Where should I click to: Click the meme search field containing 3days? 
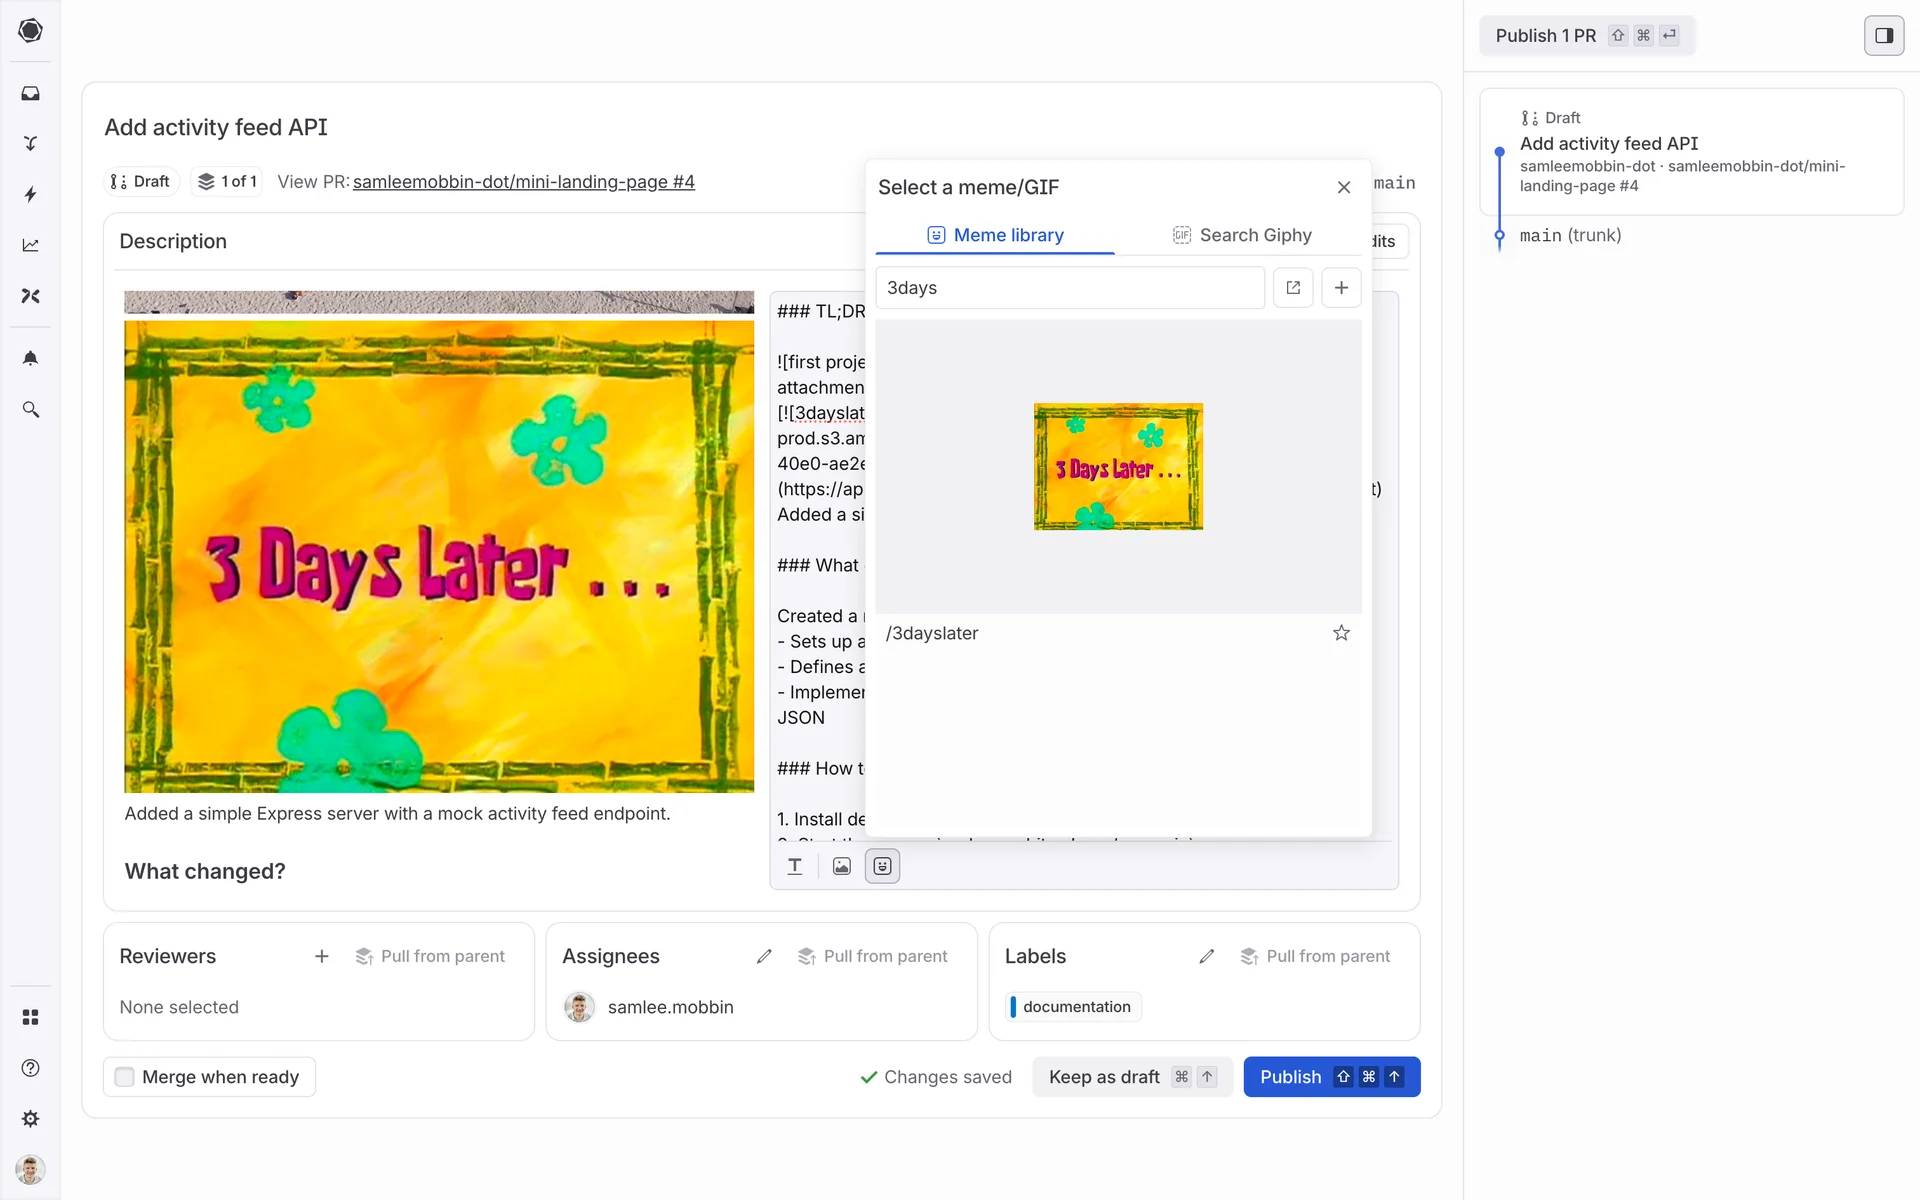tap(1069, 288)
